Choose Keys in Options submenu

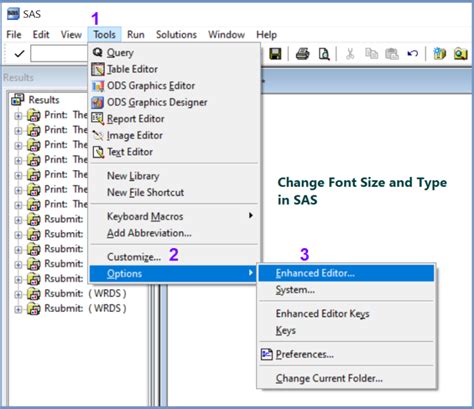point(347,330)
